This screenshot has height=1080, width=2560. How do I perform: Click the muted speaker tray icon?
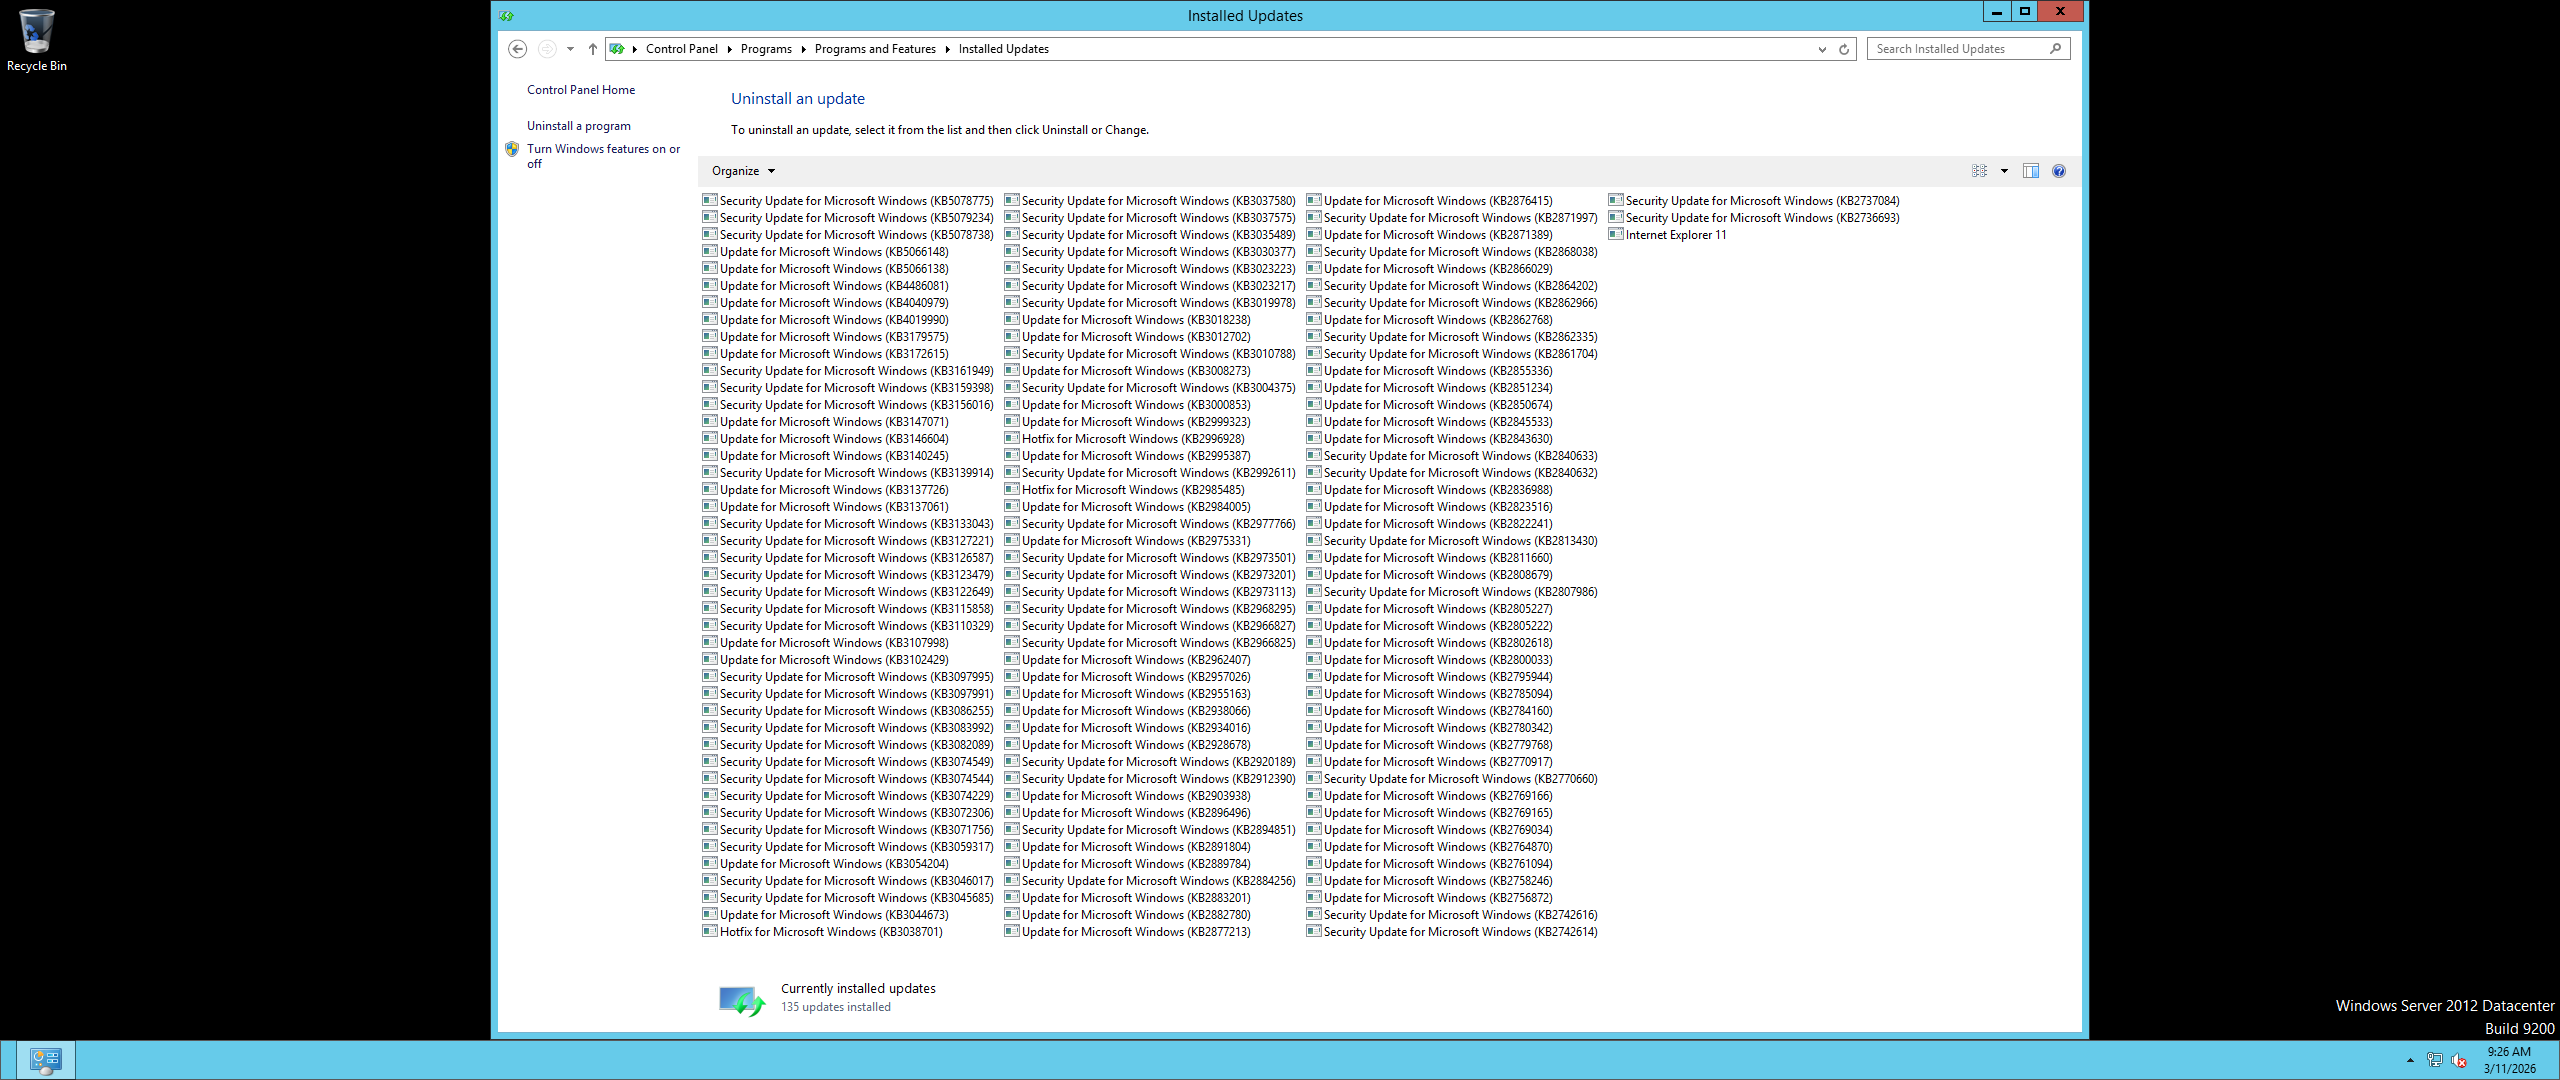click(x=2459, y=1060)
